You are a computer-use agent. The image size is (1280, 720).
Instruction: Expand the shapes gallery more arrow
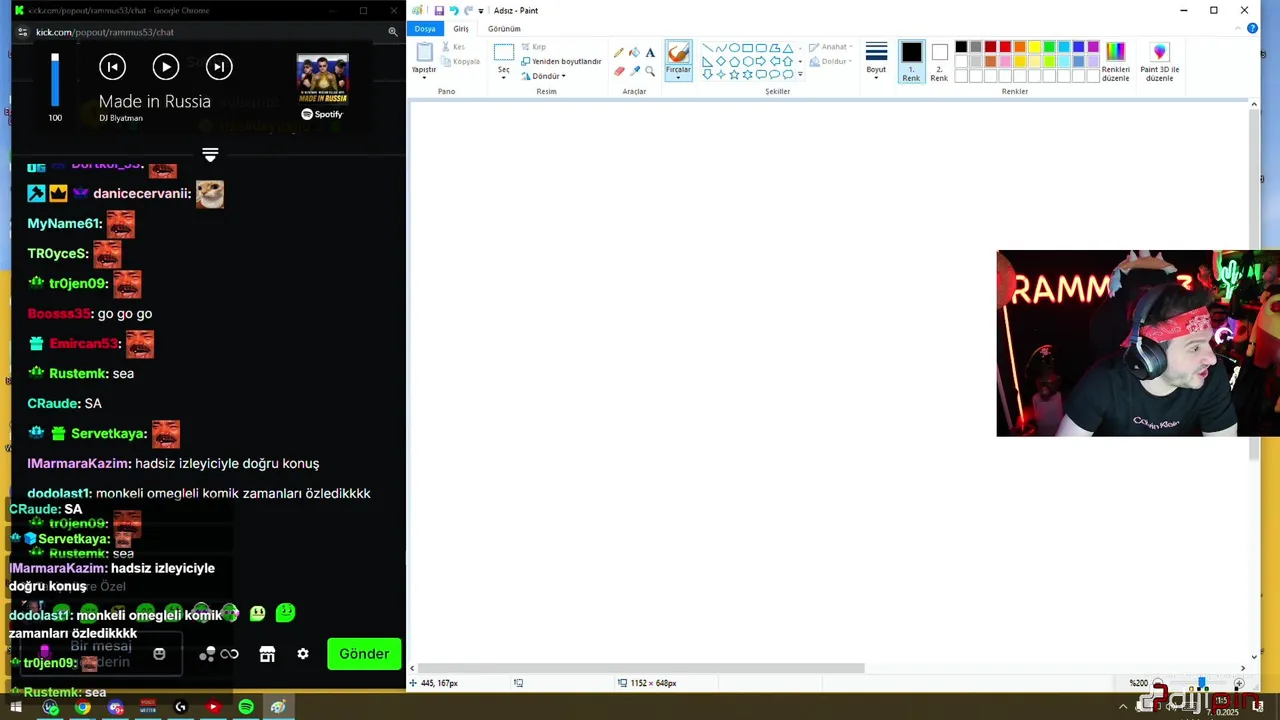[800, 75]
